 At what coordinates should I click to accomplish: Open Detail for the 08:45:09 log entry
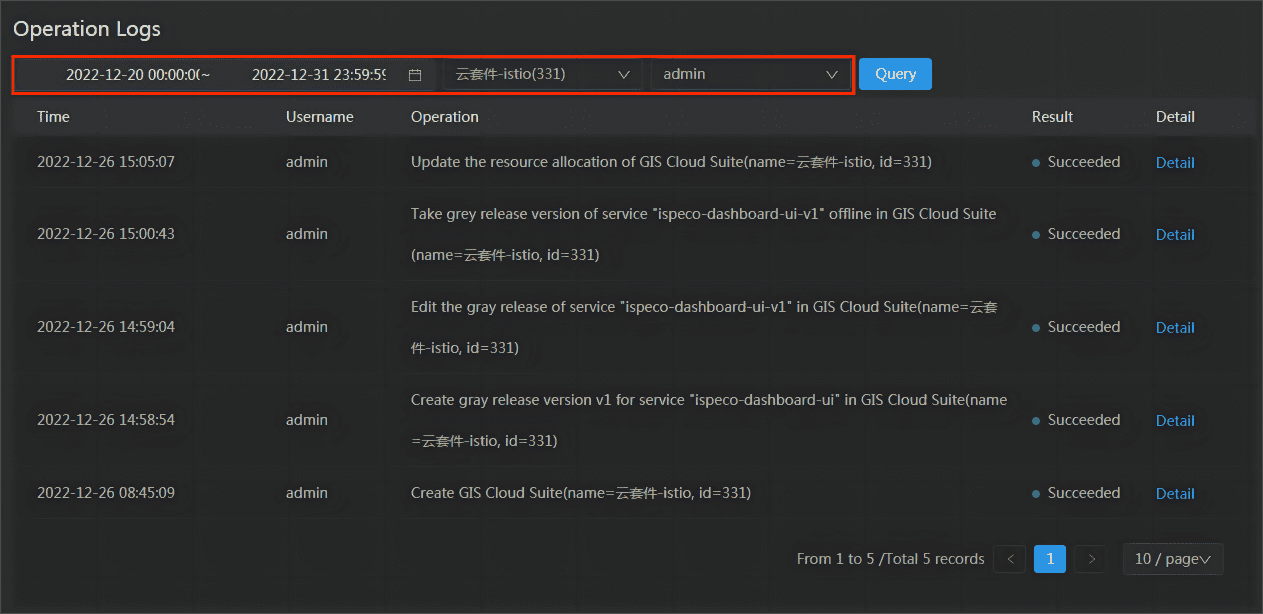(x=1175, y=493)
